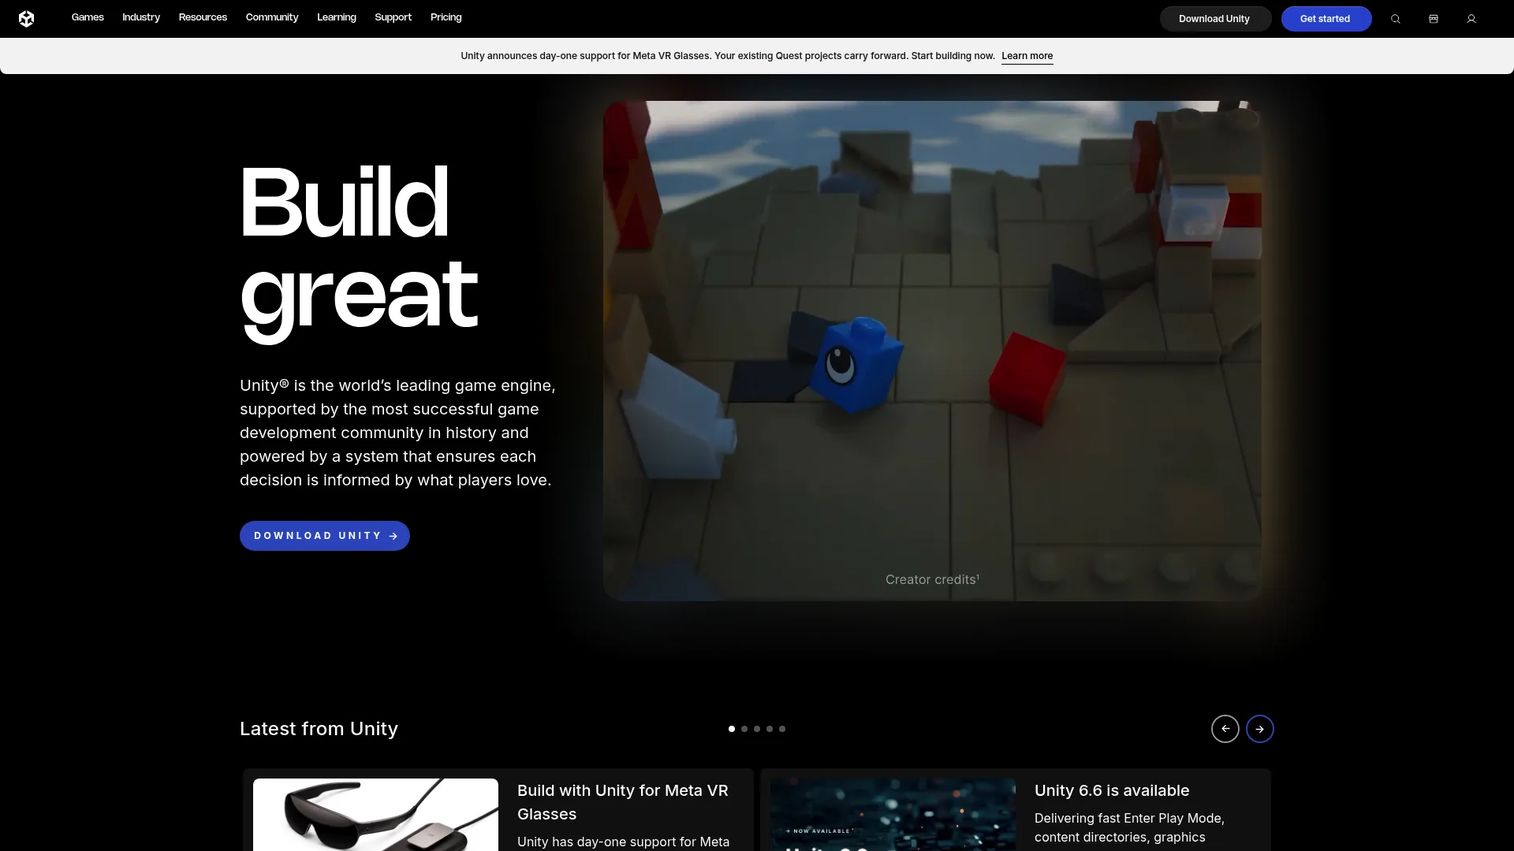Follow the Learn more banner link

tap(1027, 56)
